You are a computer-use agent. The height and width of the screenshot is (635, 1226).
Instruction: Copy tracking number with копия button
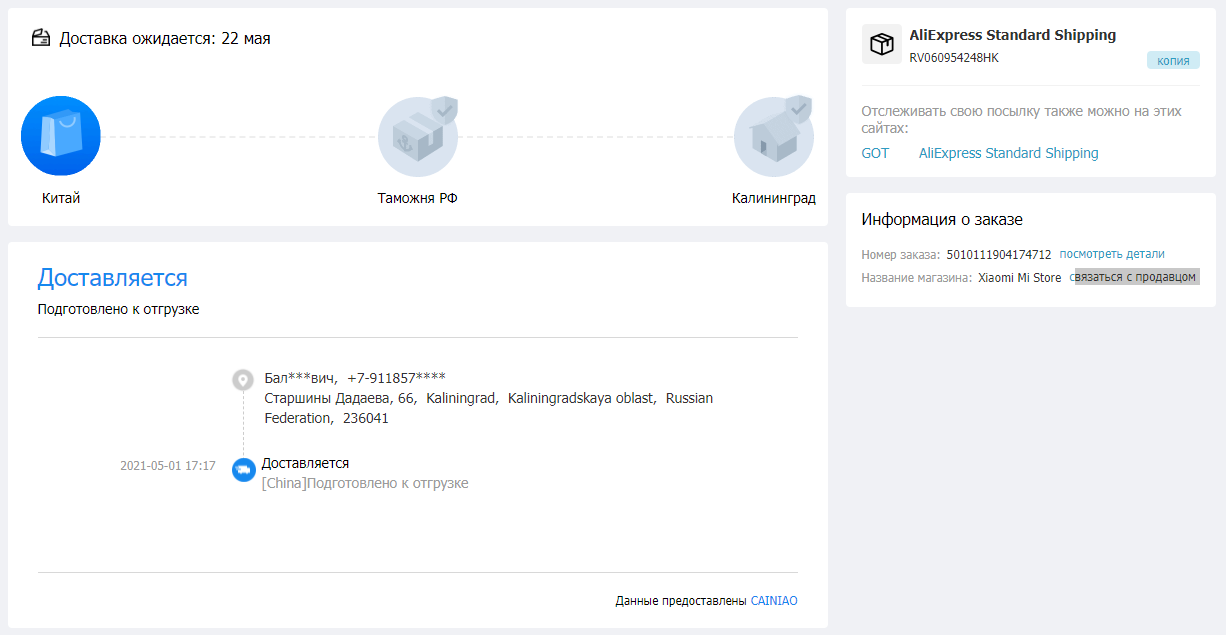click(x=1172, y=61)
